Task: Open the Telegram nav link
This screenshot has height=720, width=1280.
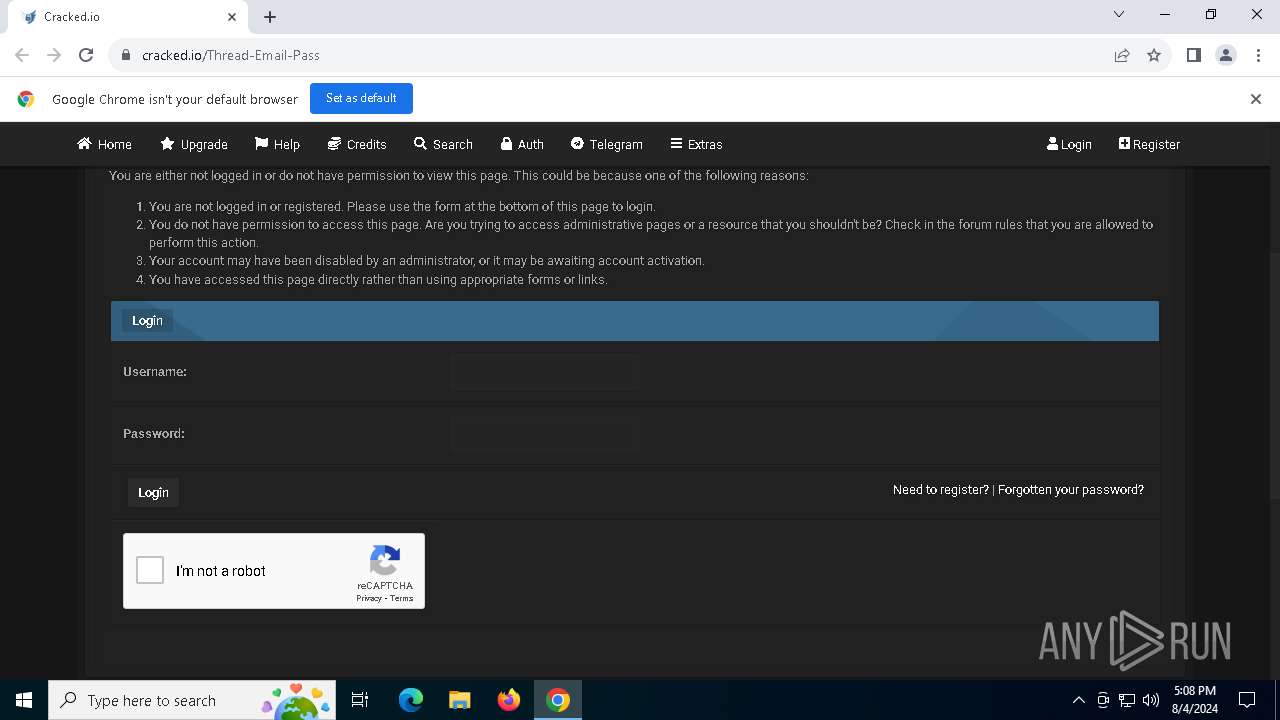Action: 606,144
